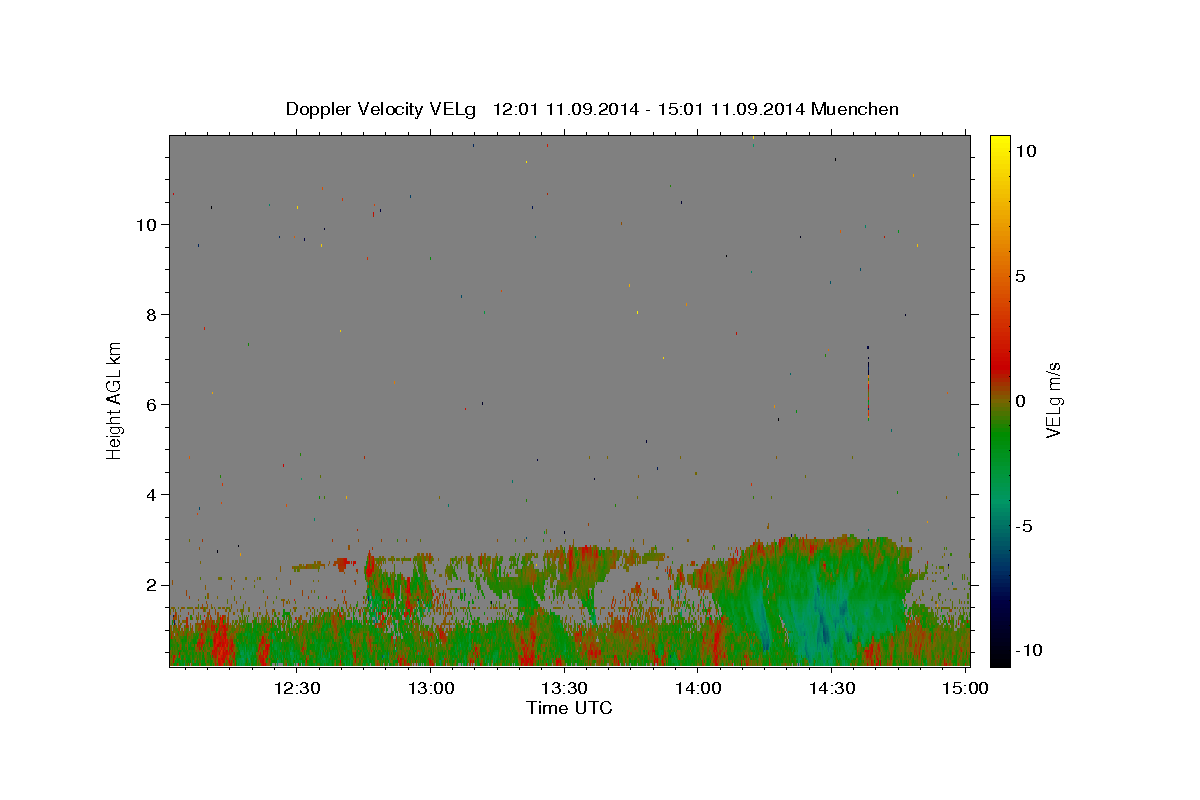1200x800 pixels.
Task: Click the blue-green downdraft core near 14:30
Action: tap(825, 620)
